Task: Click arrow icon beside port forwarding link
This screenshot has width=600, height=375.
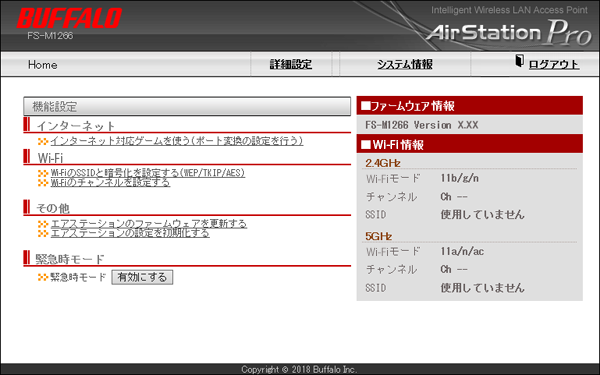Action: click(43, 142)
